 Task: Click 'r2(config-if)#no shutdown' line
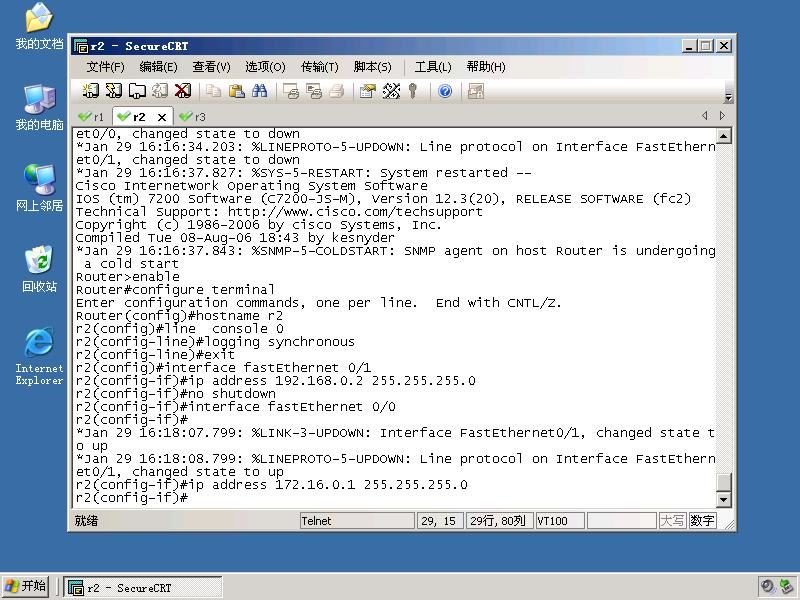[x=176, y=394]
